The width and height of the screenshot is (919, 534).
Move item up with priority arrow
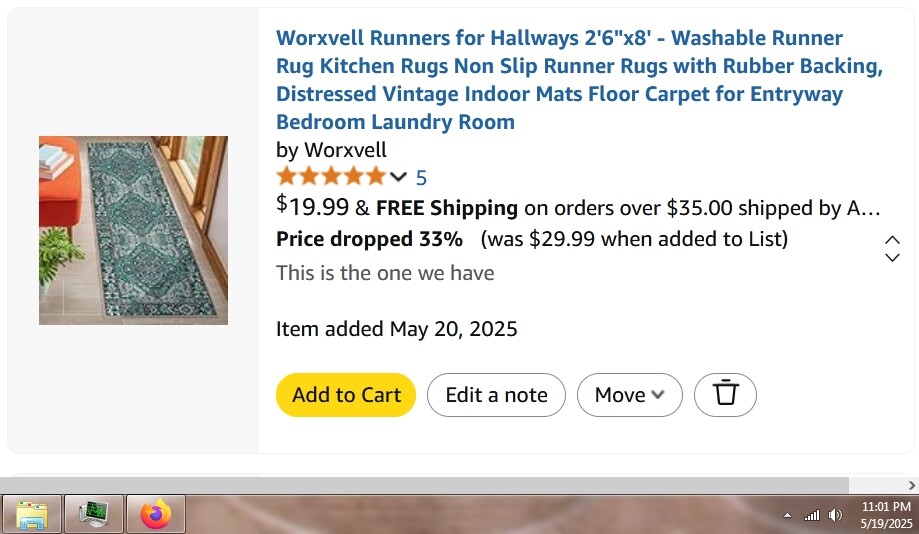892,240
